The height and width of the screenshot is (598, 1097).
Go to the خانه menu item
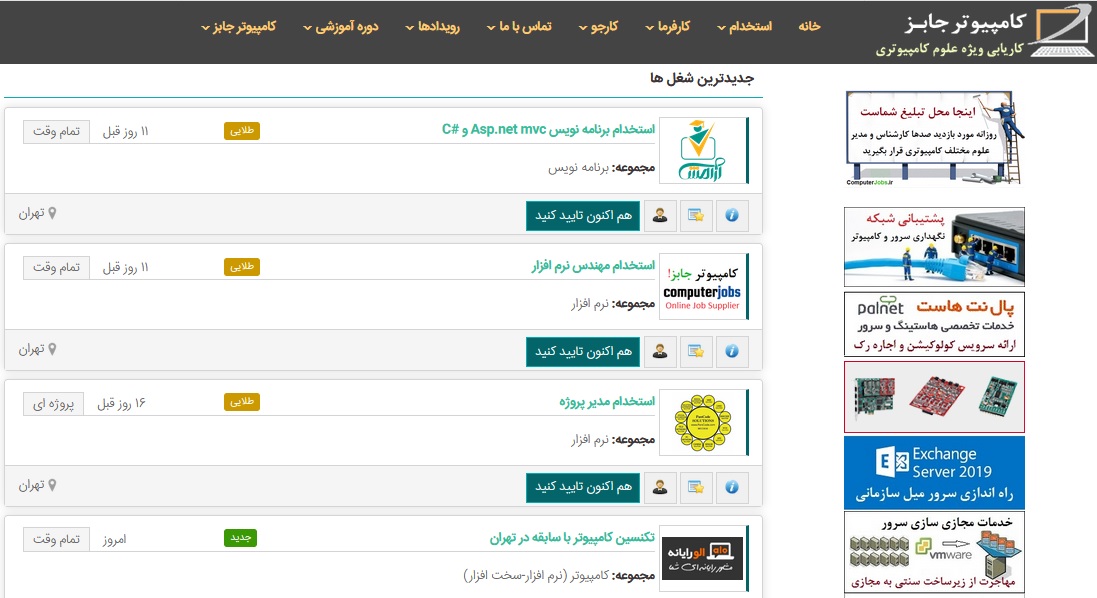point(809,27)
